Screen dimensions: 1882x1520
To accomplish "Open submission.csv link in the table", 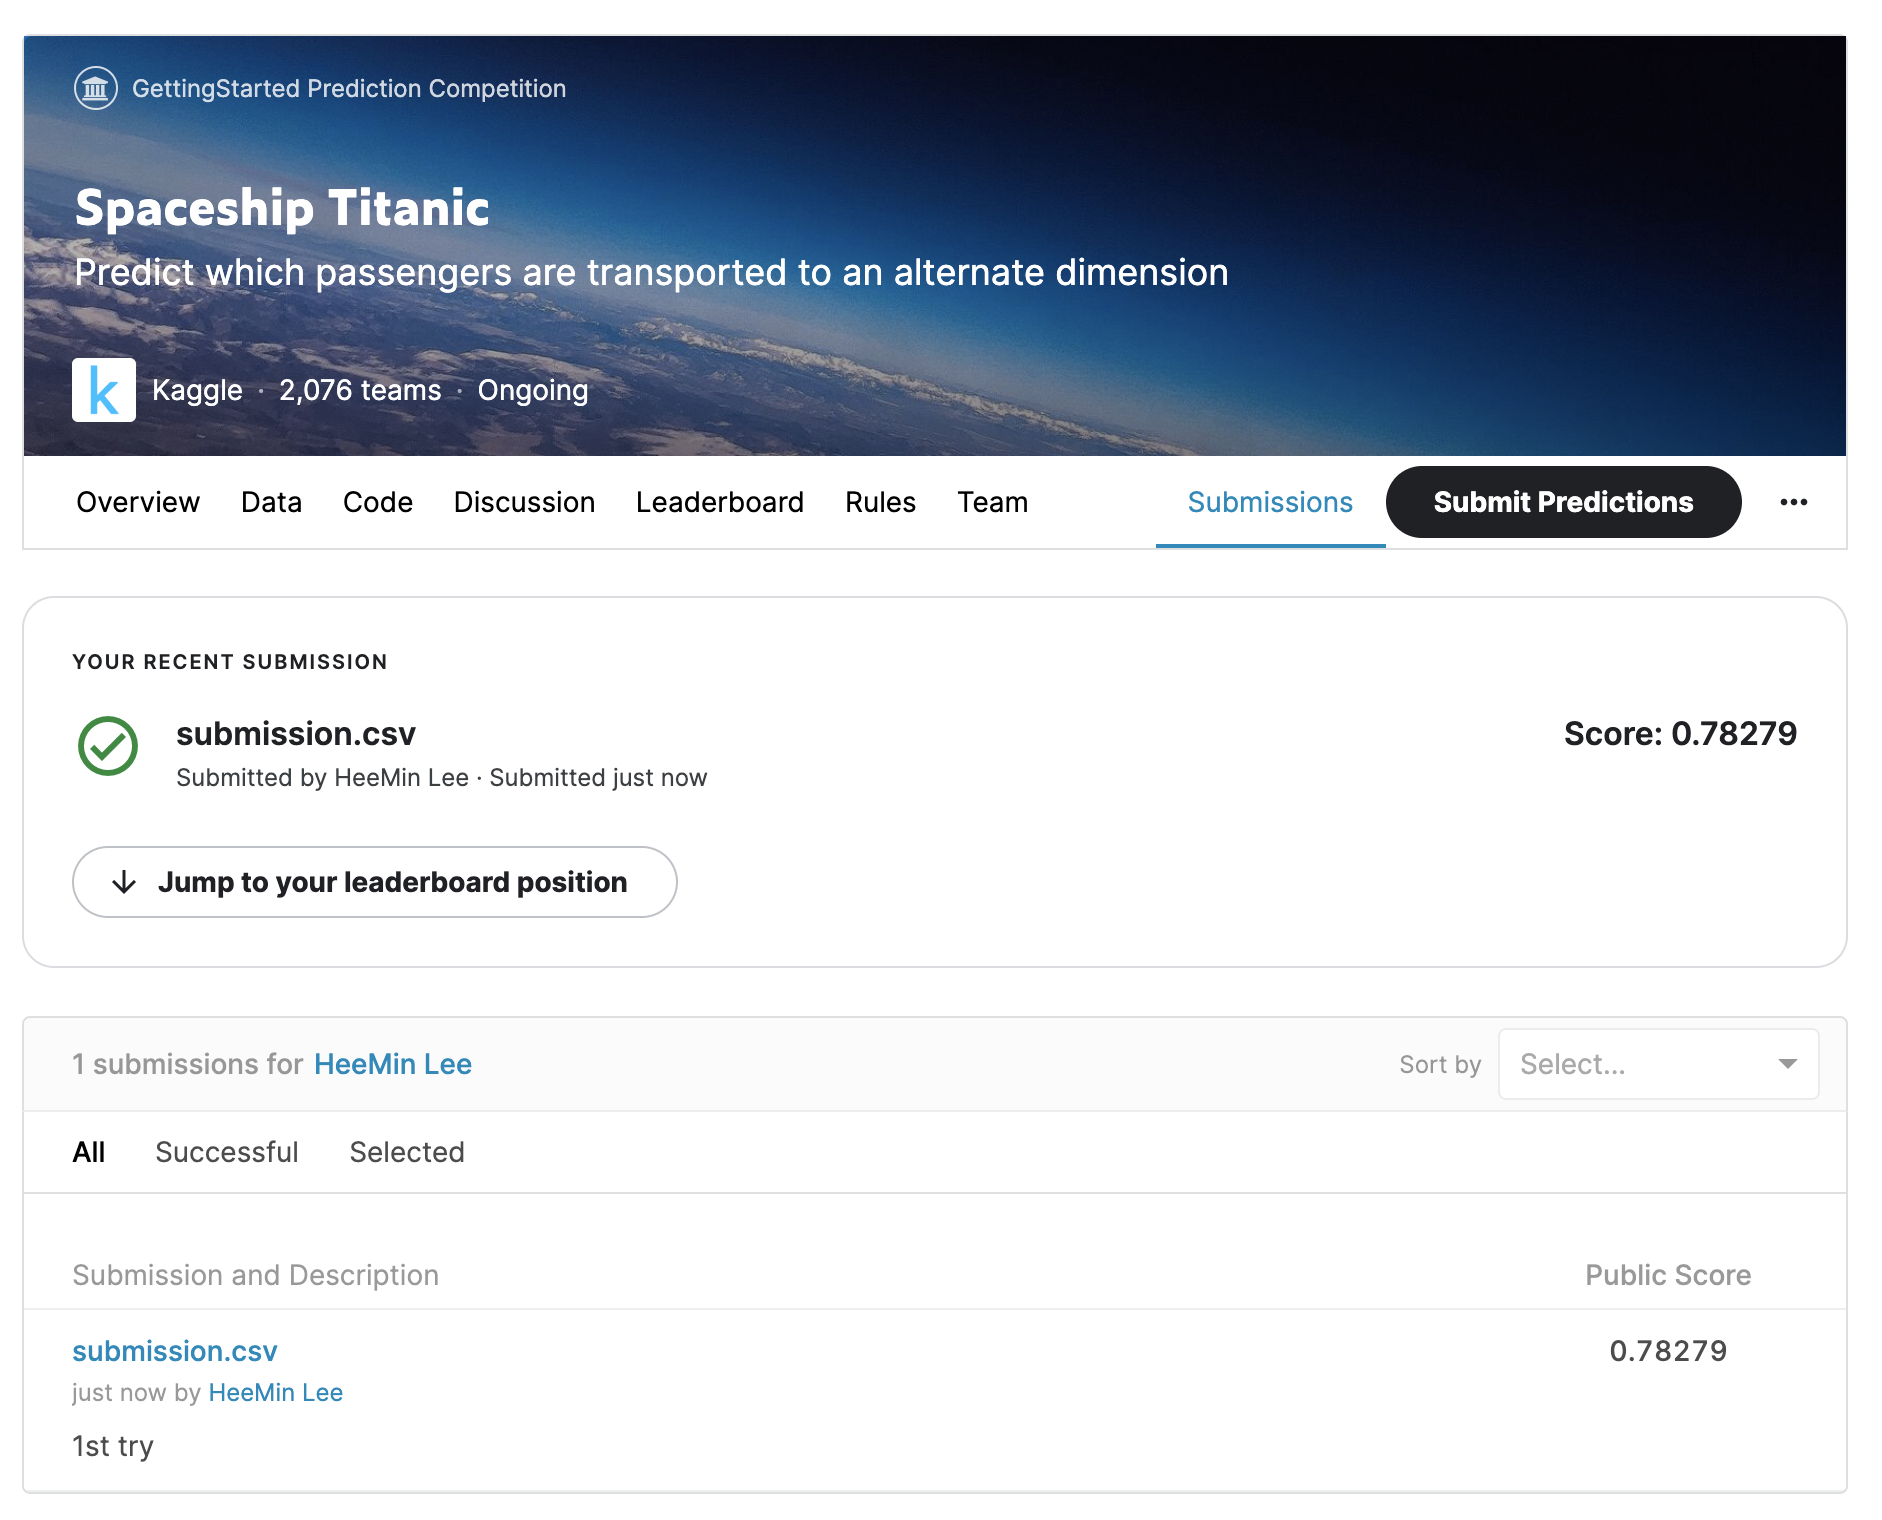I will 175,1351.
